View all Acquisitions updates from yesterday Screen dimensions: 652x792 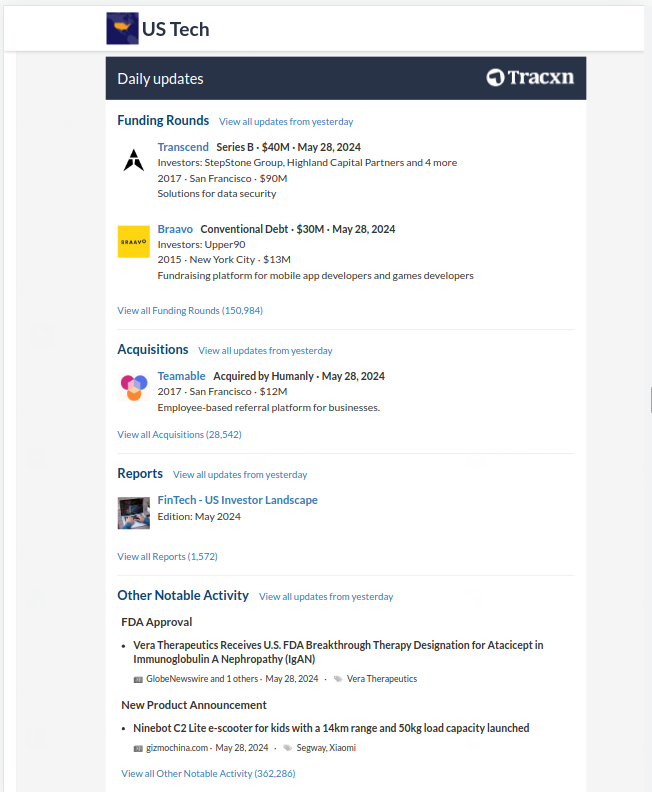click(x=265, y=351)
